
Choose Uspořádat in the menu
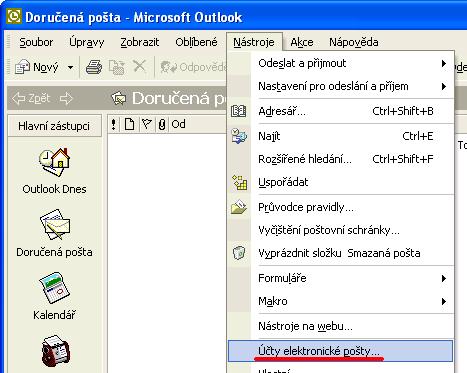click(341, 182)
